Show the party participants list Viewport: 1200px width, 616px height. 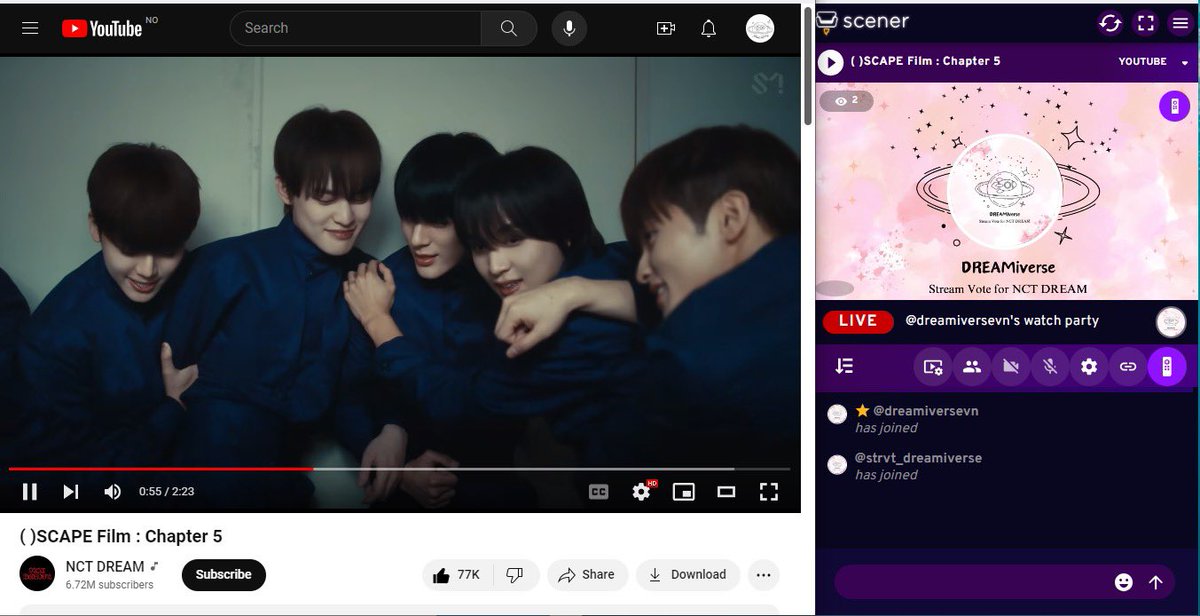click(971, 367)
